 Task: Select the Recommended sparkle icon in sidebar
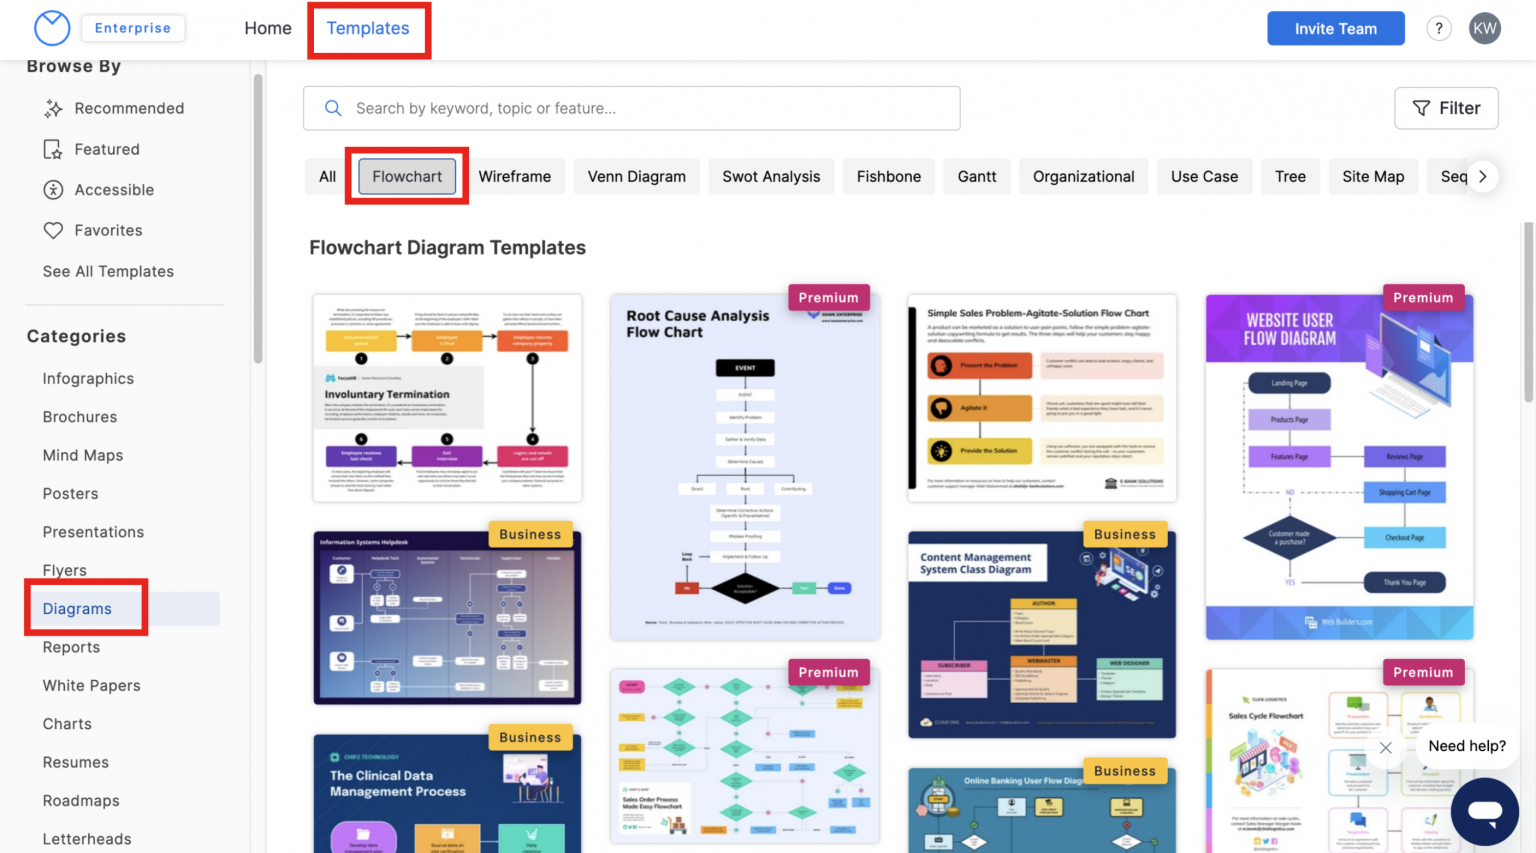point(54,108)
